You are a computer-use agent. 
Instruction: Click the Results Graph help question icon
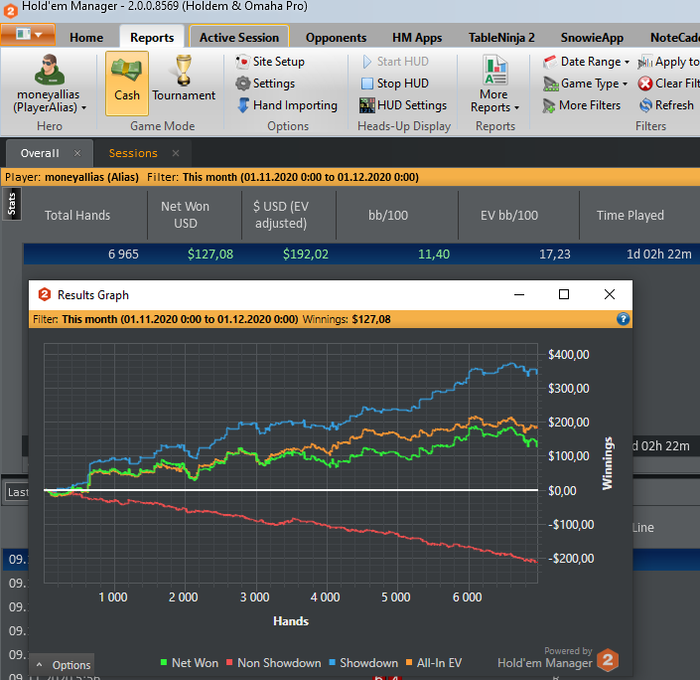(623, 319)
